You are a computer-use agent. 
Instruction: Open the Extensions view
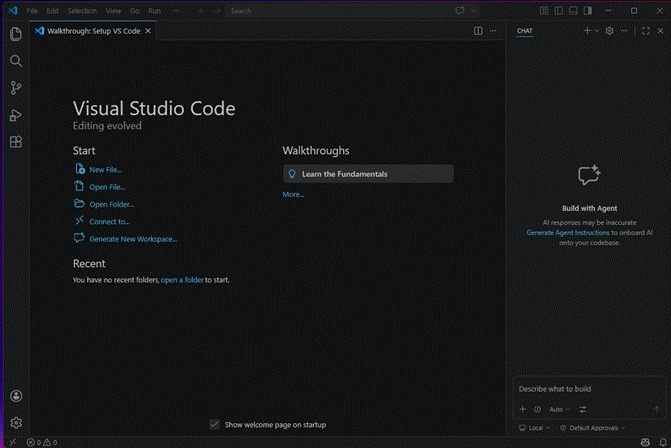point(16,142)
